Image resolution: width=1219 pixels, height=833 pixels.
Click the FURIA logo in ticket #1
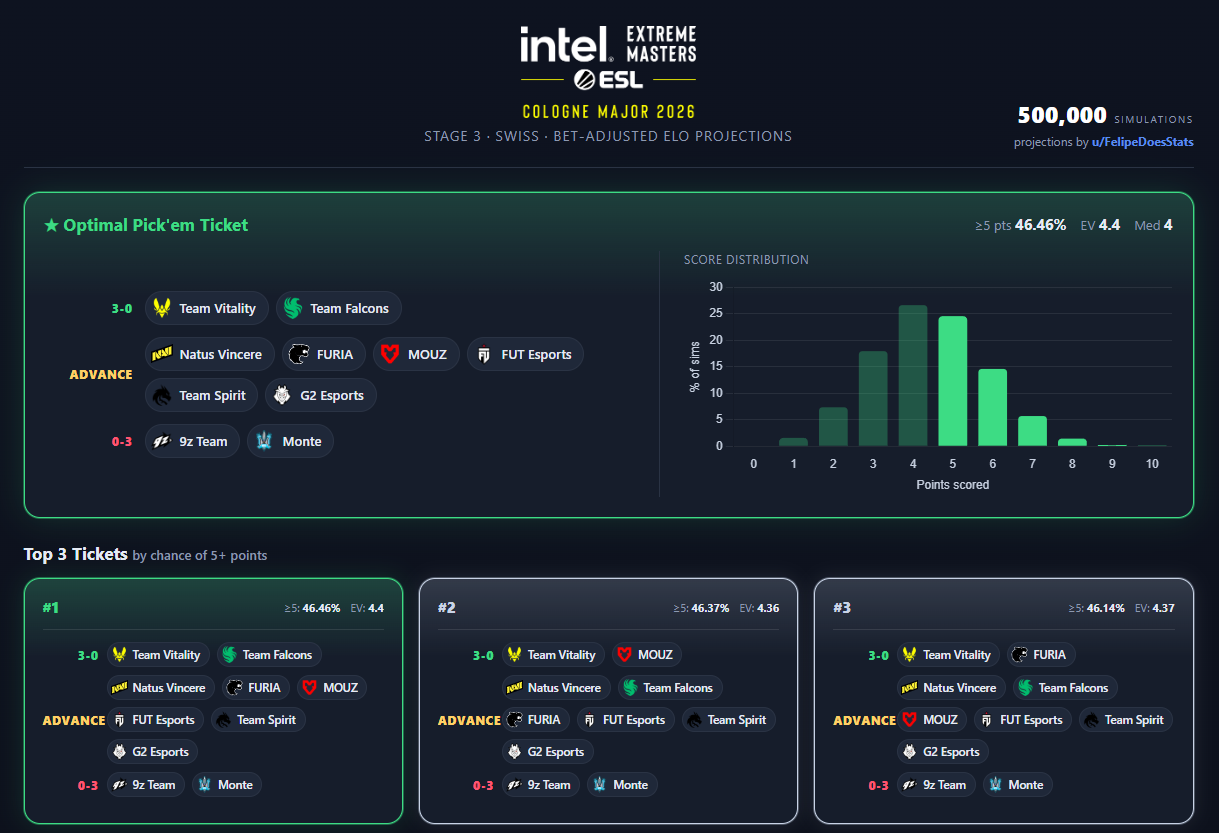coord(234,688)
